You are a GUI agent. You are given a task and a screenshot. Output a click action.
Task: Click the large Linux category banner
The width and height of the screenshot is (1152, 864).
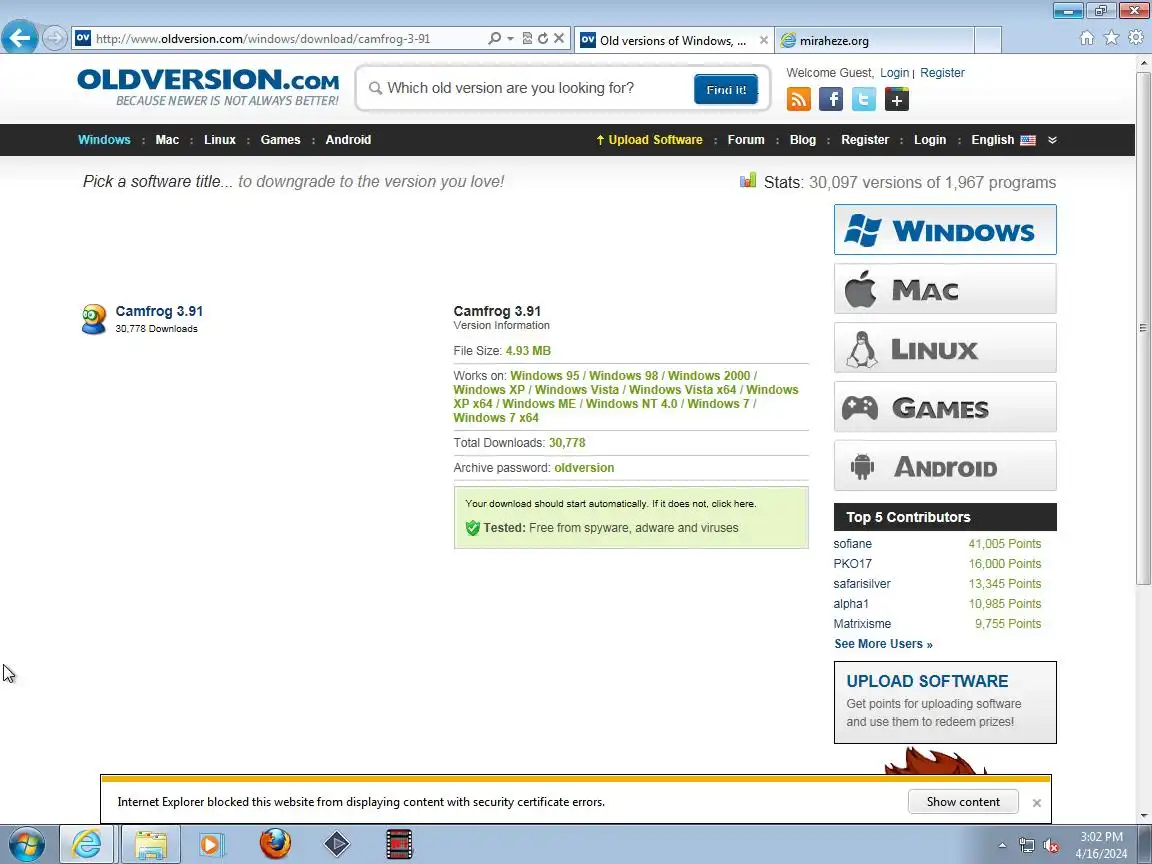[945, 348]
